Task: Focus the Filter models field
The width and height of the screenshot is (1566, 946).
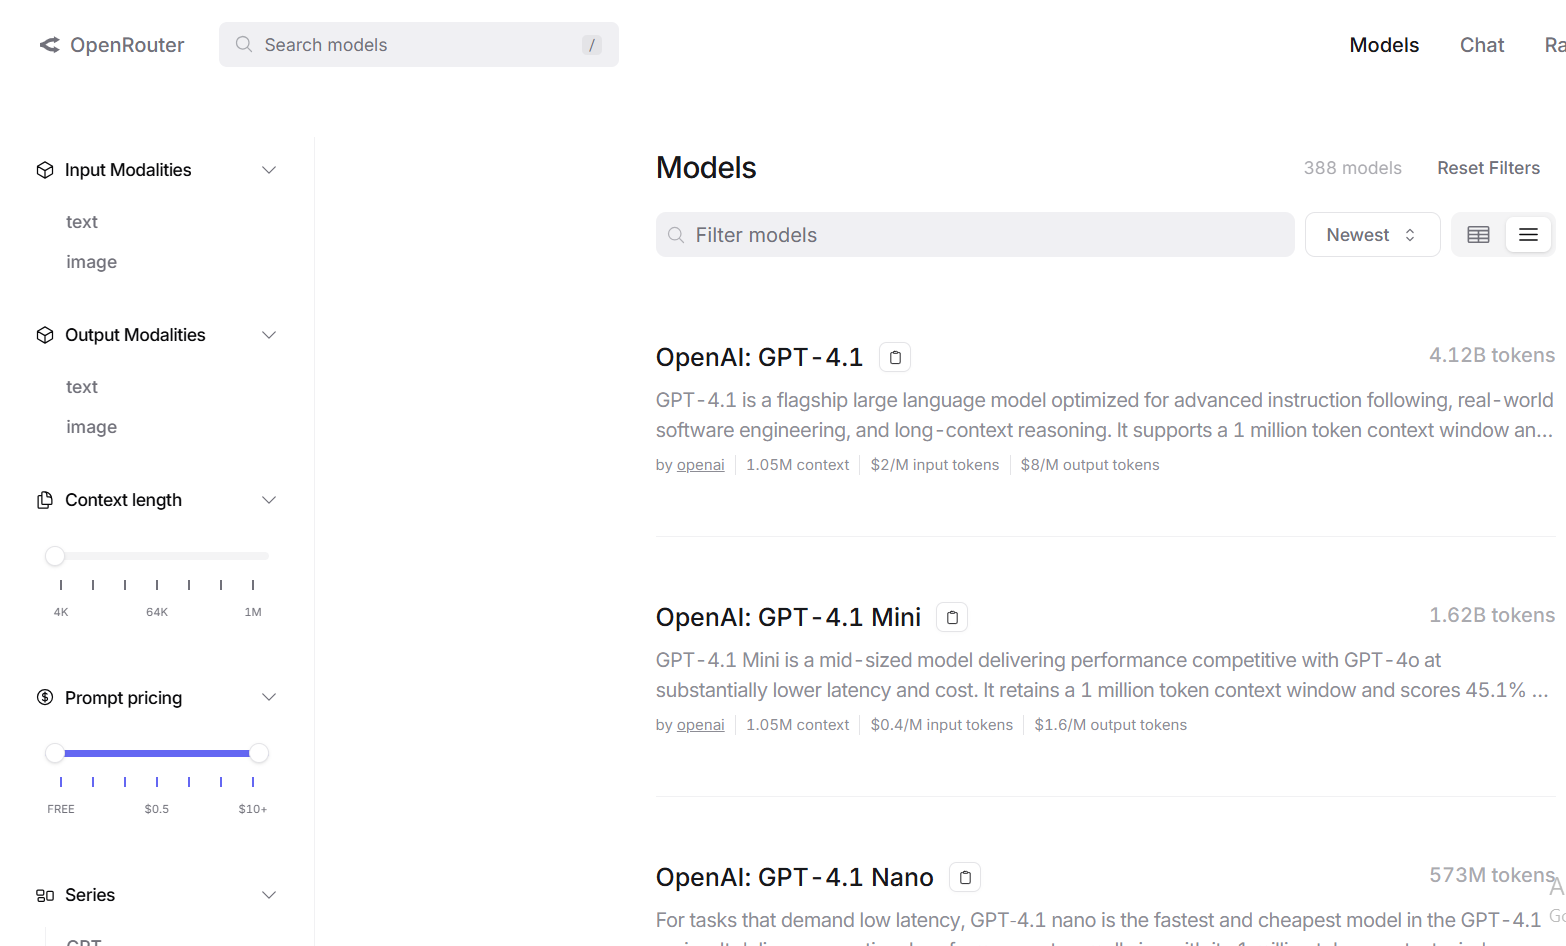Action: pyautogui.click(x=975, y=235)
